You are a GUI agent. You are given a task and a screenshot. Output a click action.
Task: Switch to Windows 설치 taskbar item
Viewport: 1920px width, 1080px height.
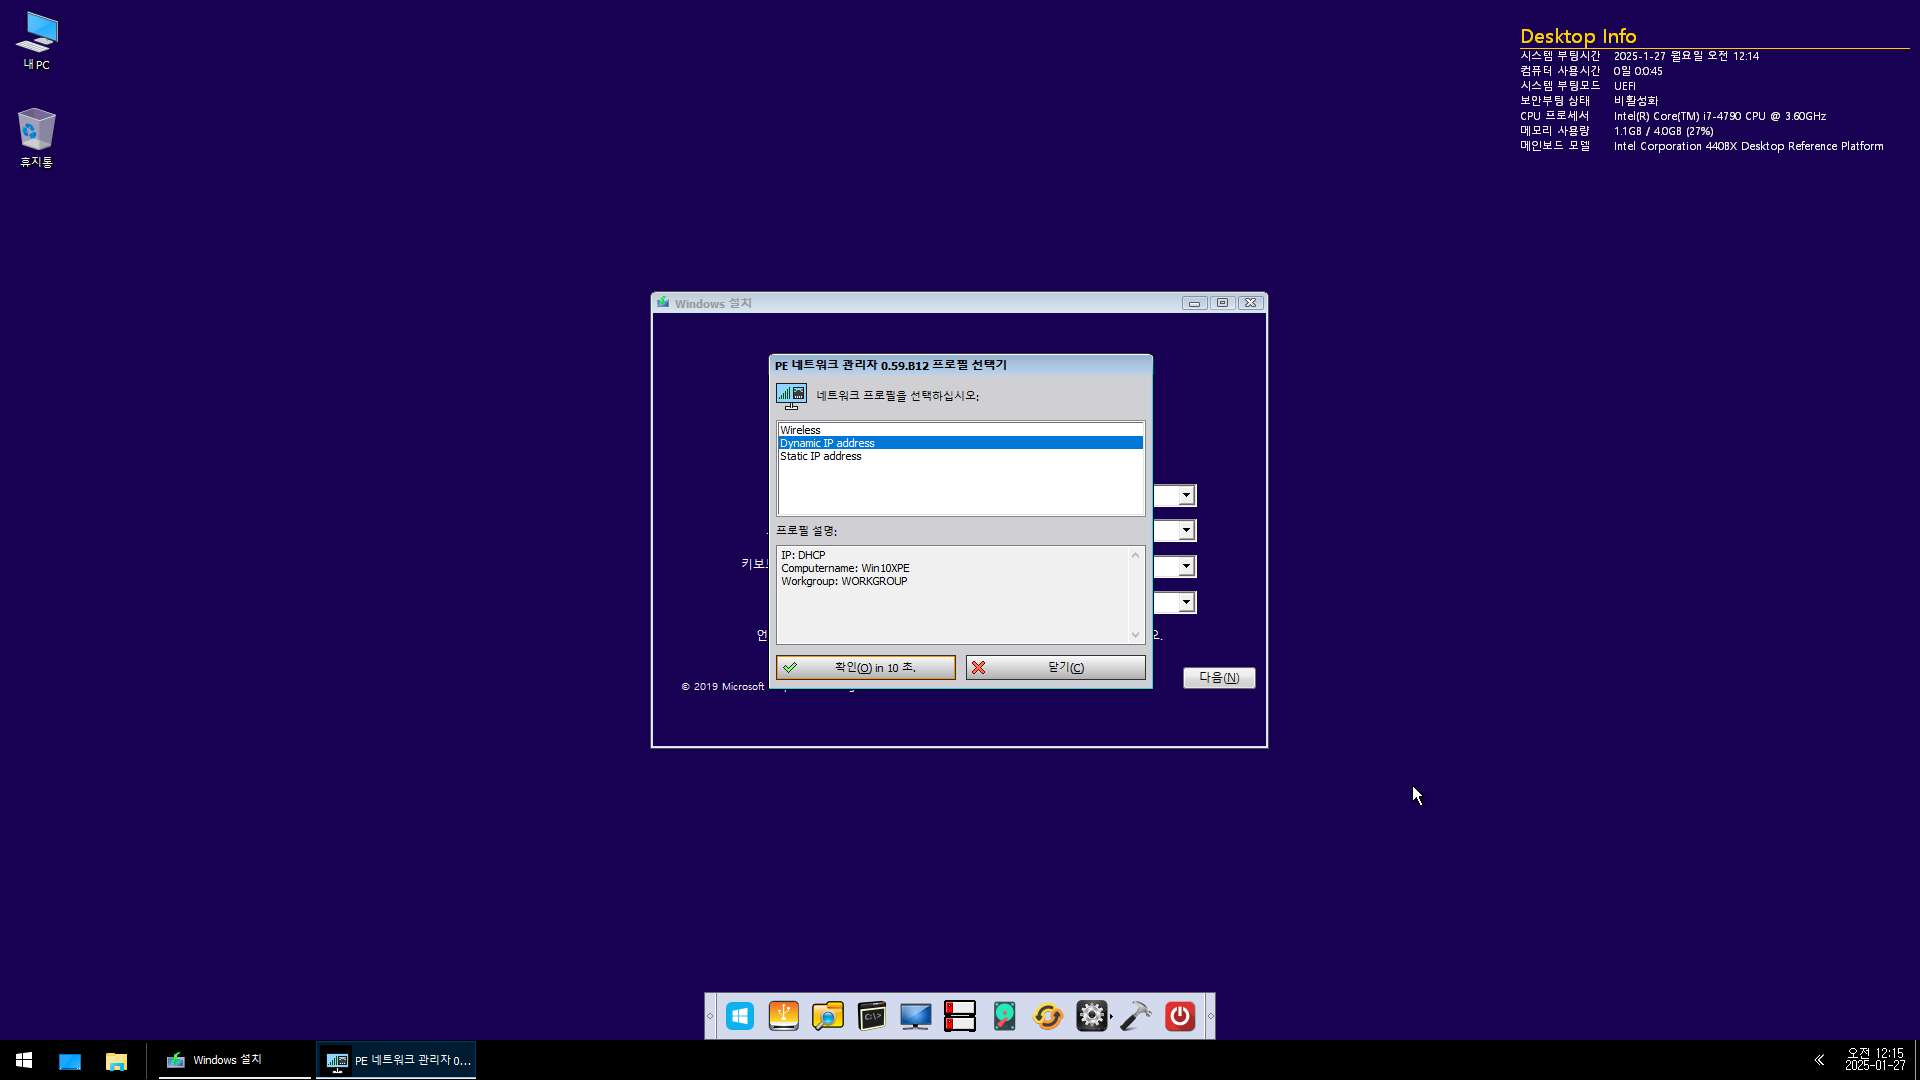click(x=228, y=1060)
